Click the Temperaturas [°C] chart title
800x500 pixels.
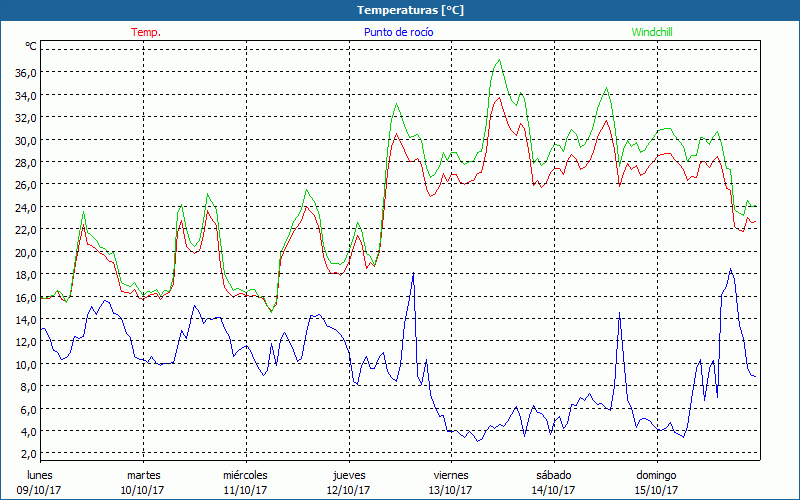410,10
